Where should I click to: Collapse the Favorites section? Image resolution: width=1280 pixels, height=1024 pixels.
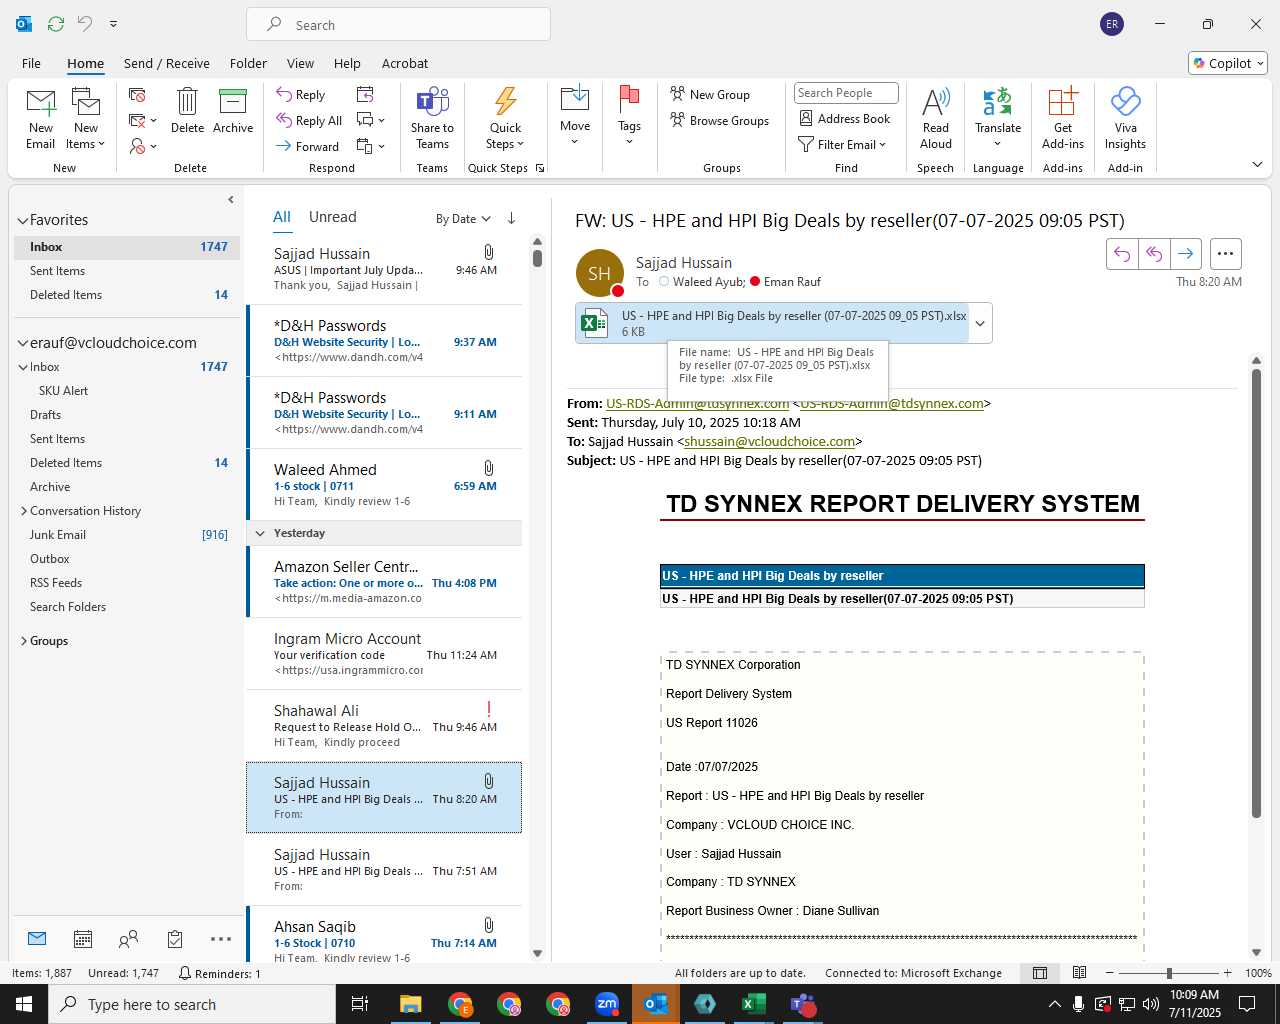[23, 220]
